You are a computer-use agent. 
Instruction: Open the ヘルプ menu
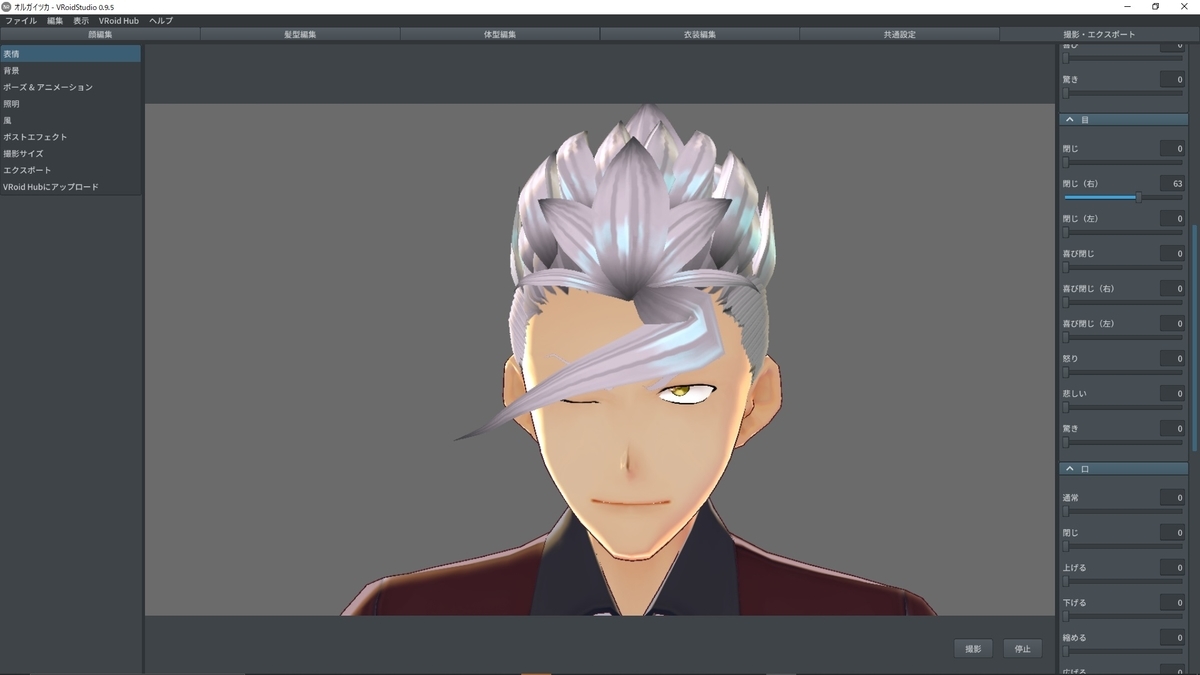161,20
